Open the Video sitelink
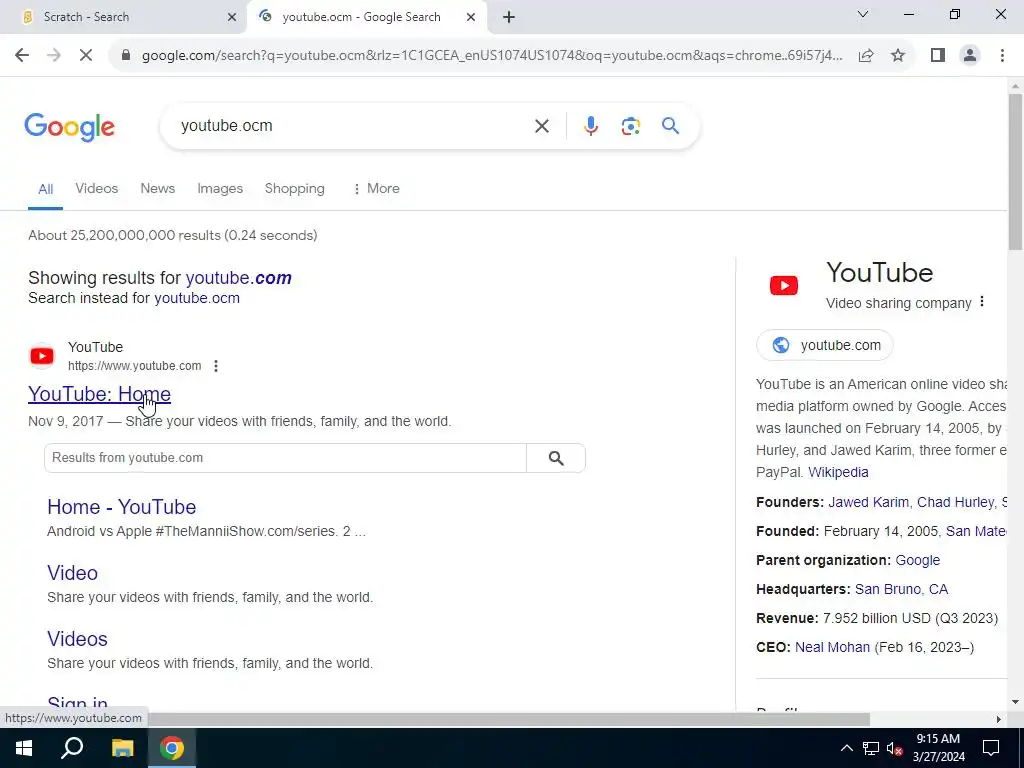 pyautogui.click(x=72, y=573)
